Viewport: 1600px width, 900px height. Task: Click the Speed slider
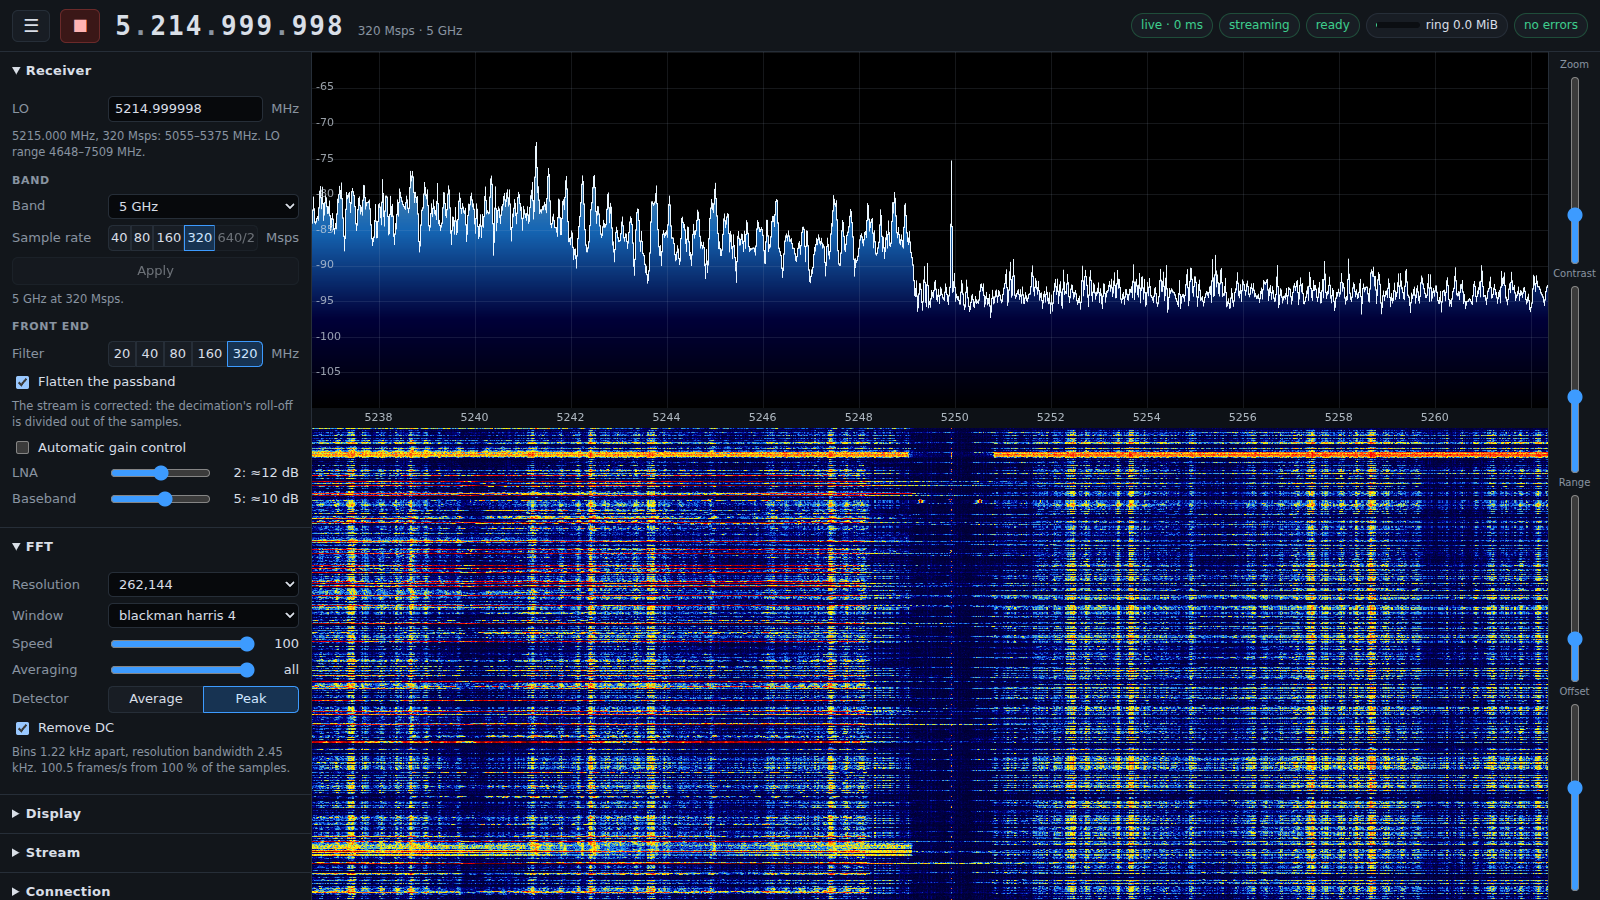182,644
